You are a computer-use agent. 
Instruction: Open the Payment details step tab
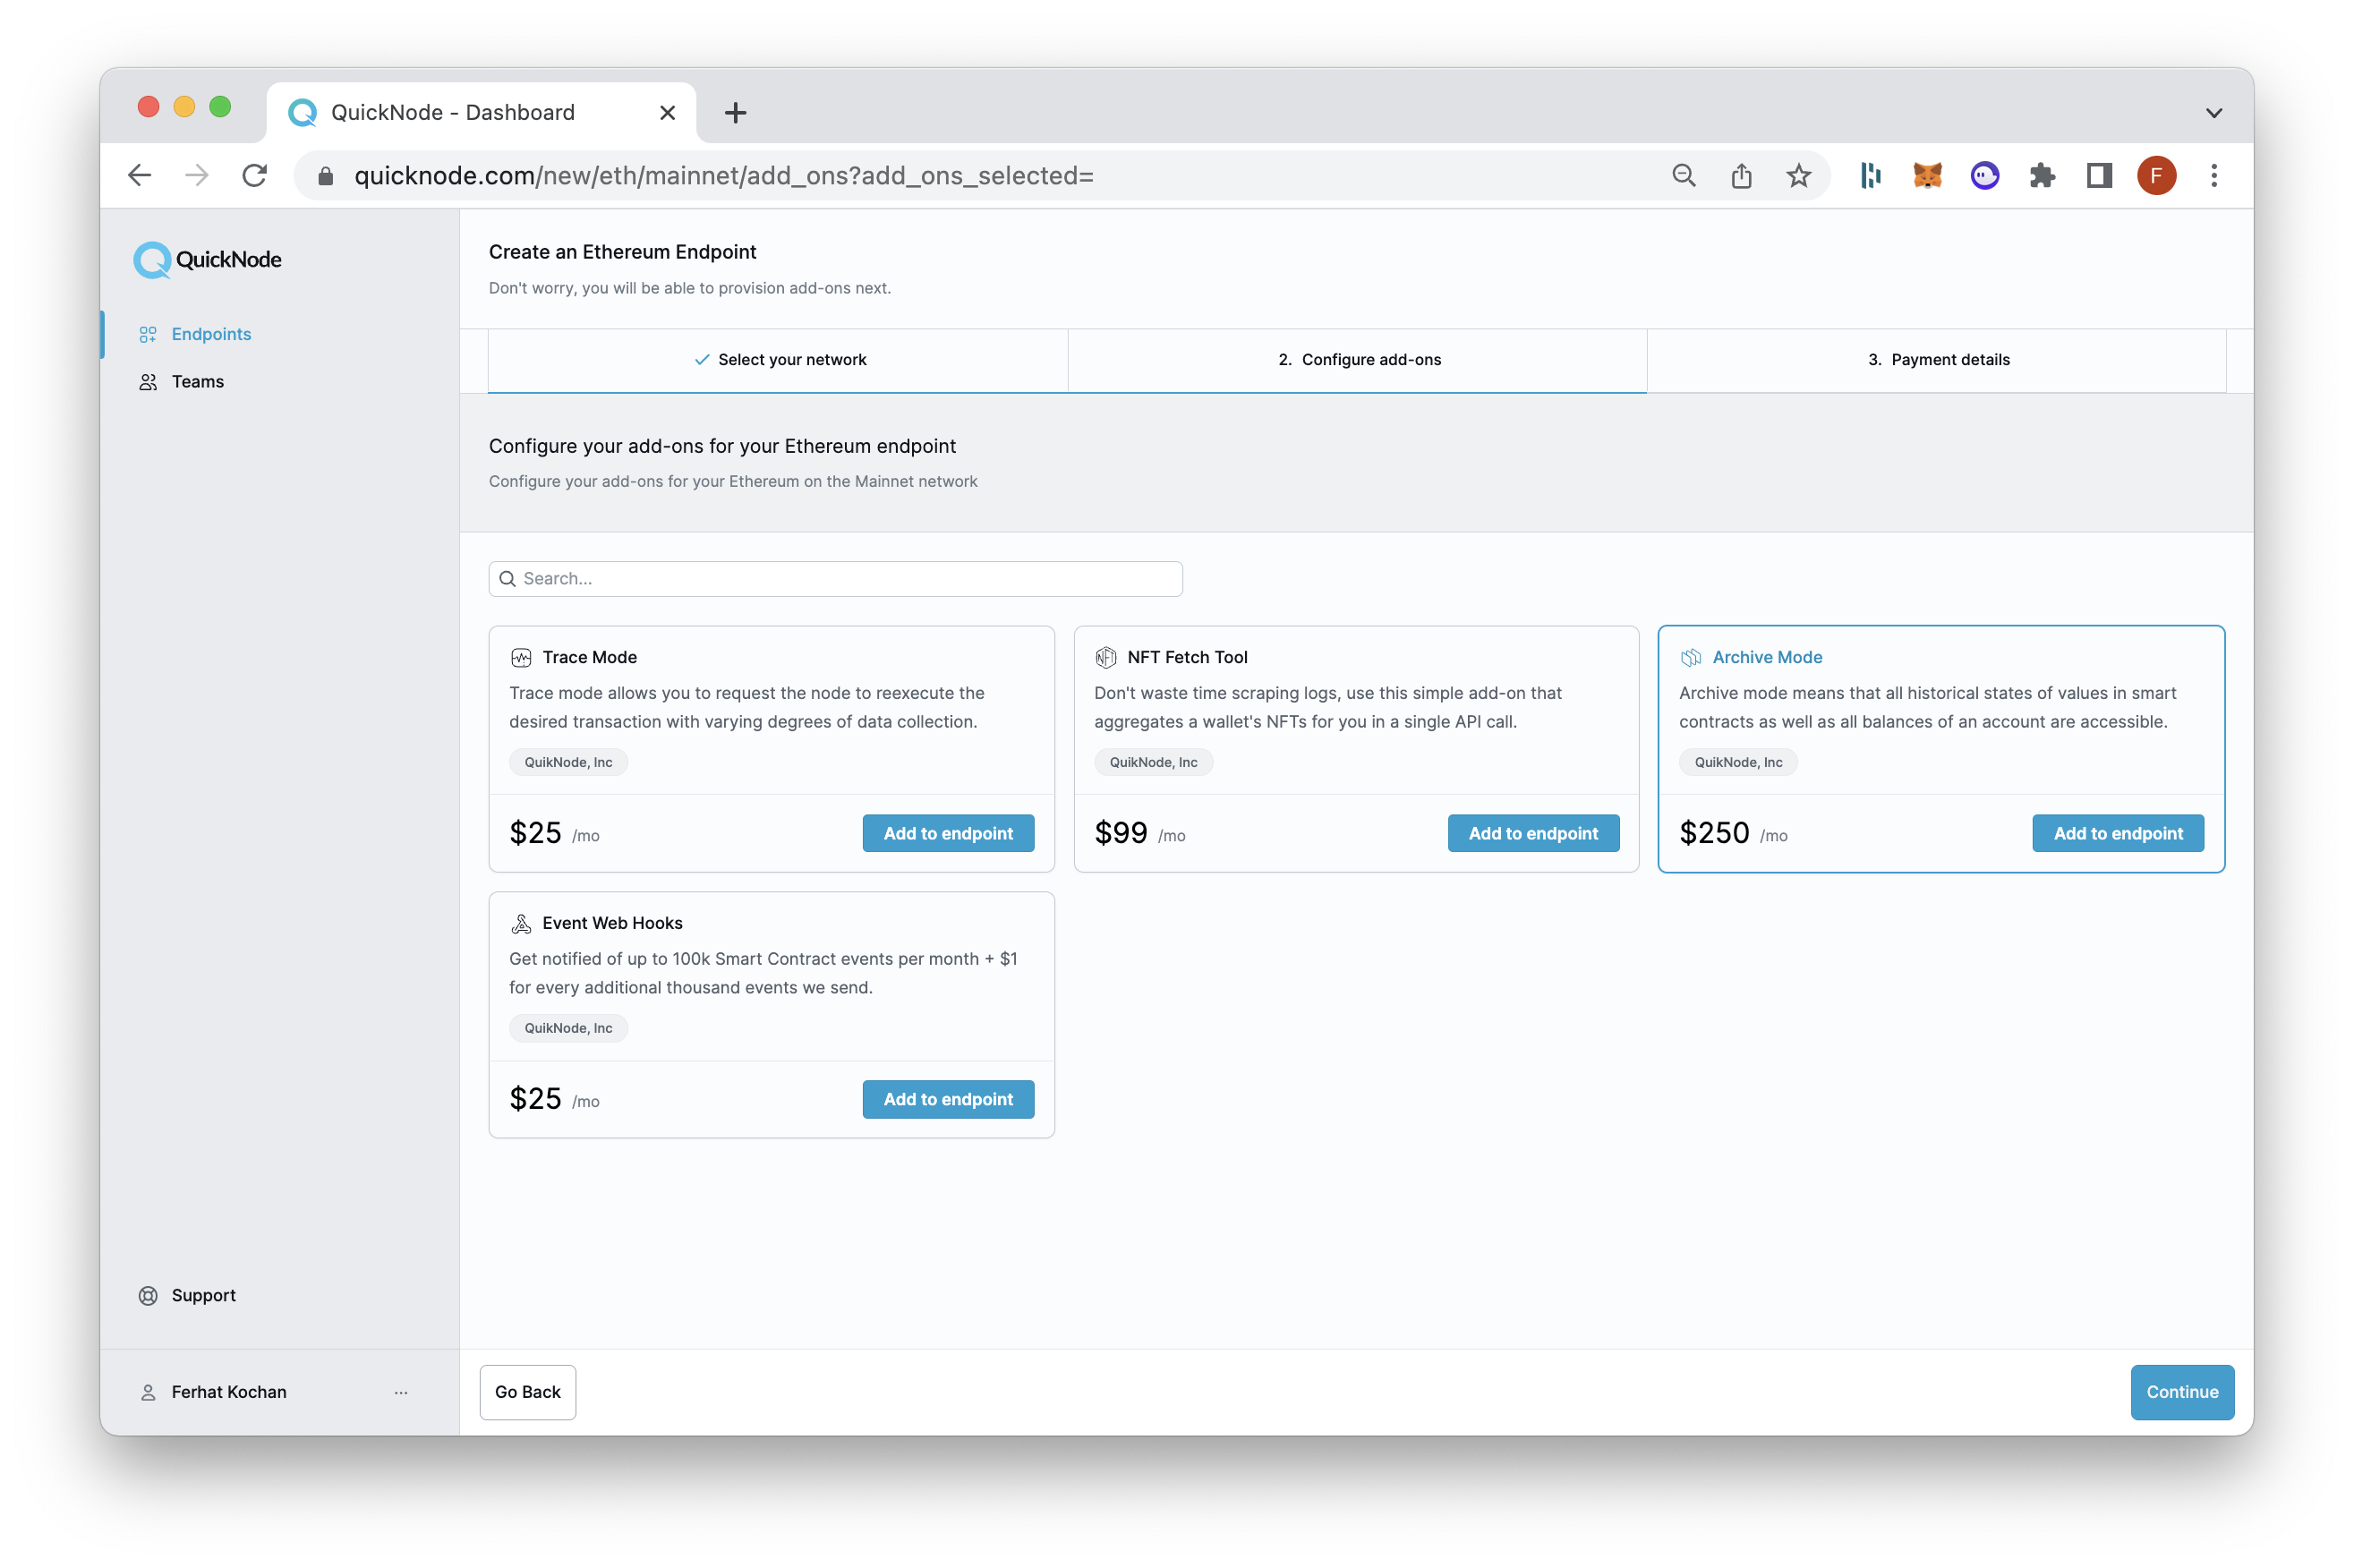(x=1937, y=360)
